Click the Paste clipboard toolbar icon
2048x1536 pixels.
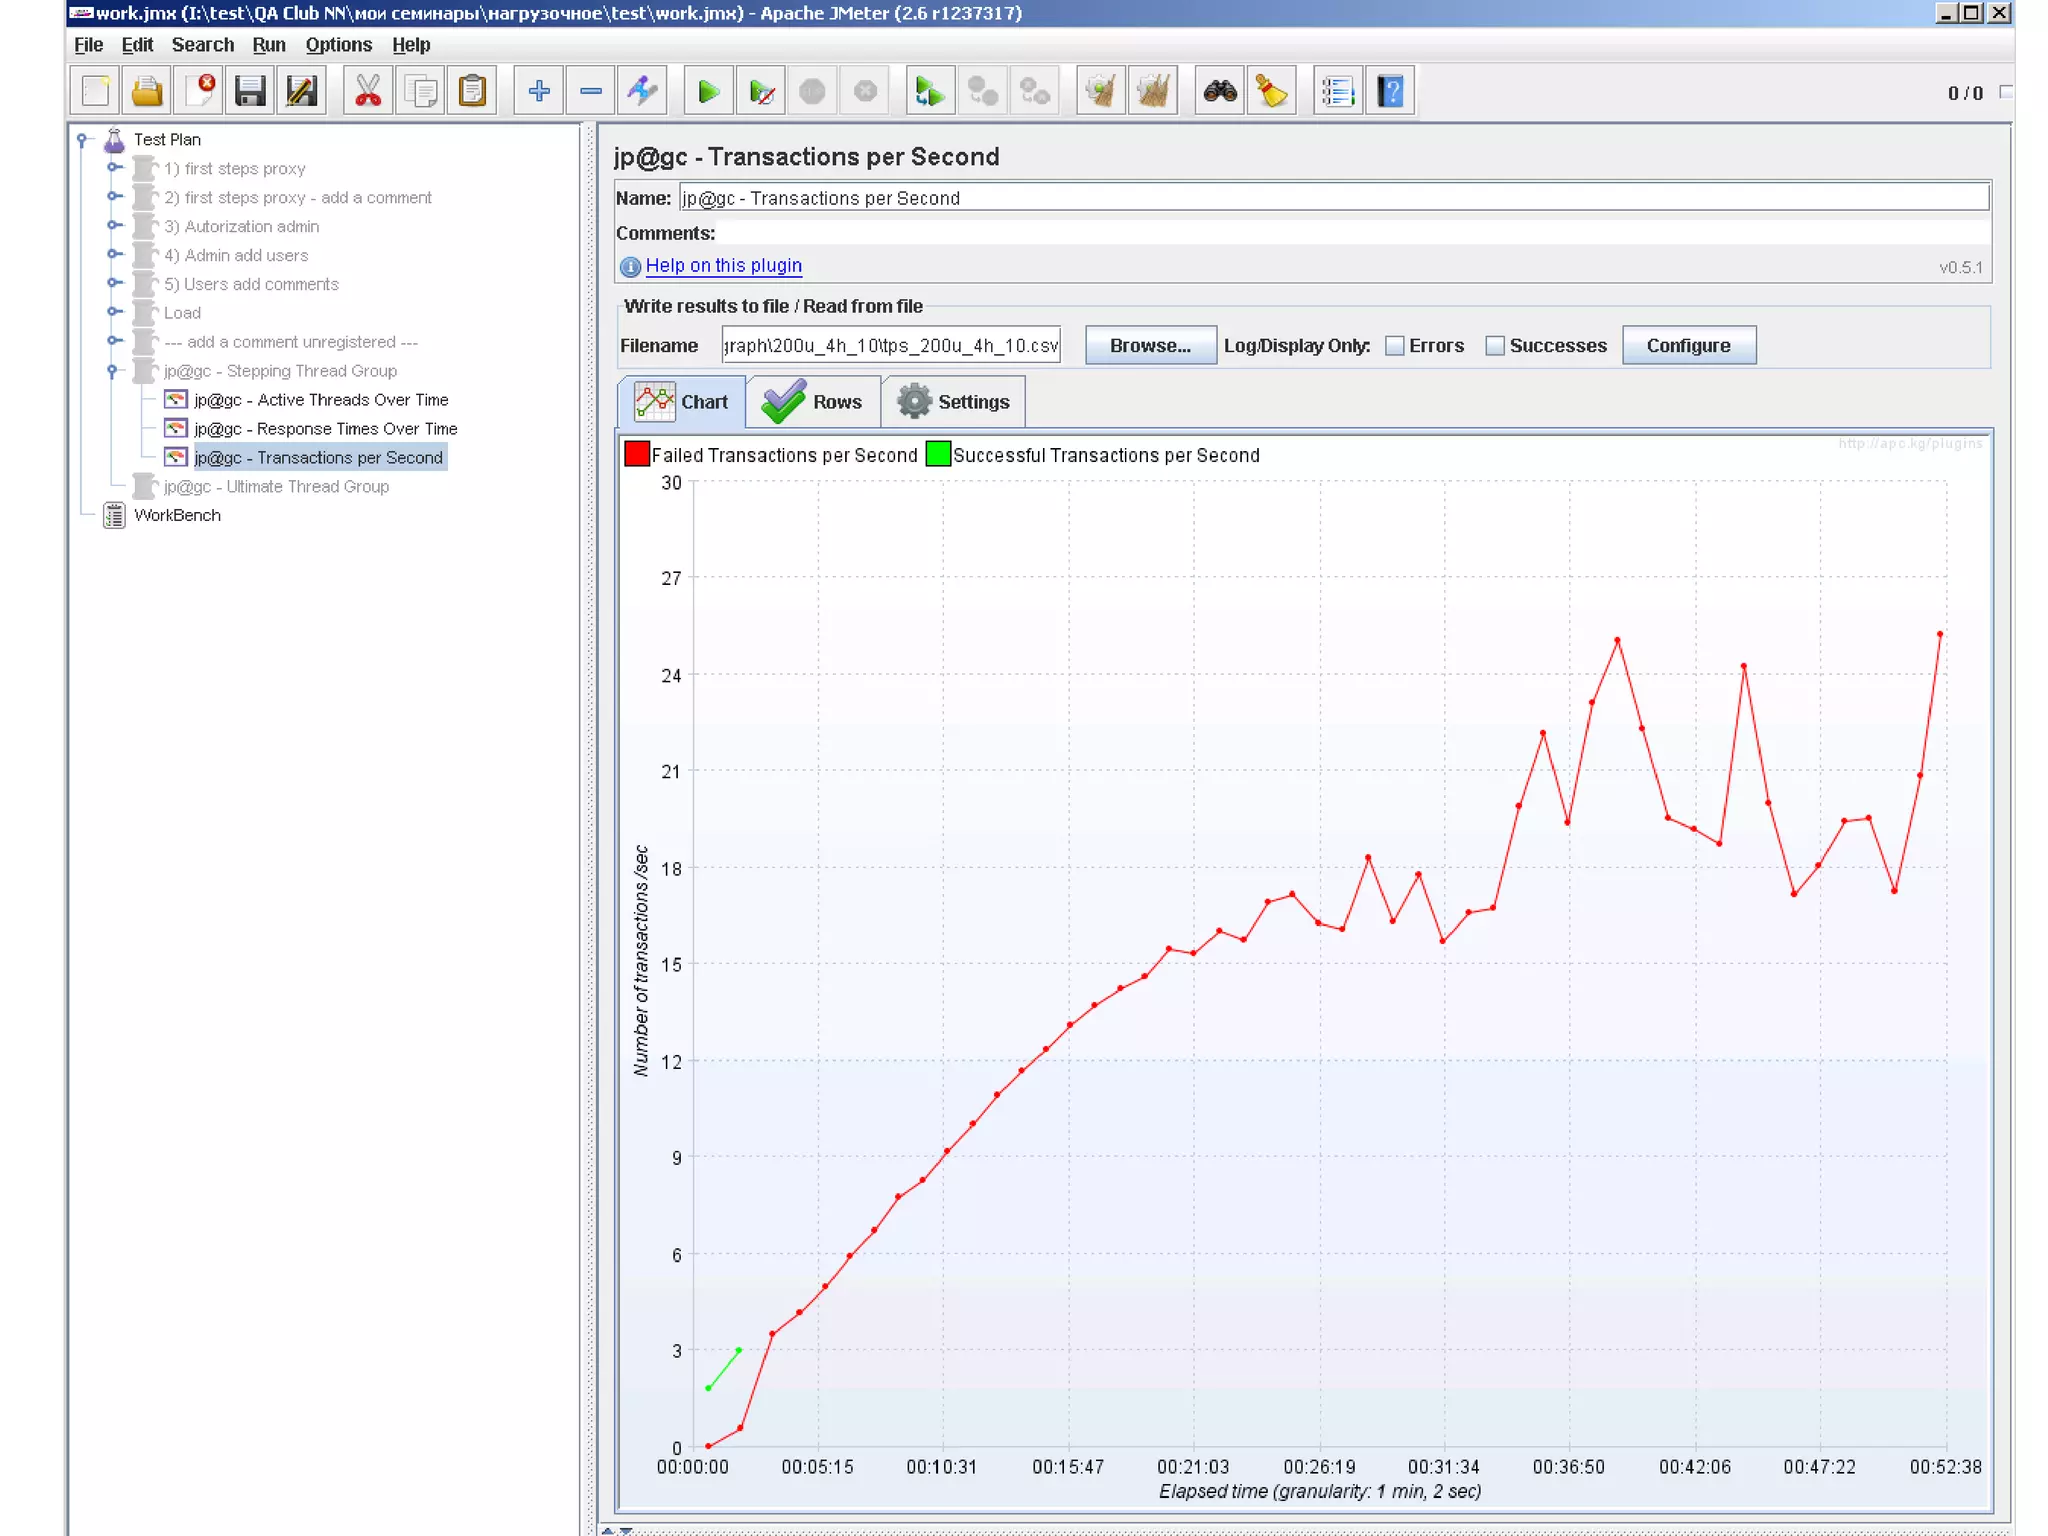click(472, 92)
